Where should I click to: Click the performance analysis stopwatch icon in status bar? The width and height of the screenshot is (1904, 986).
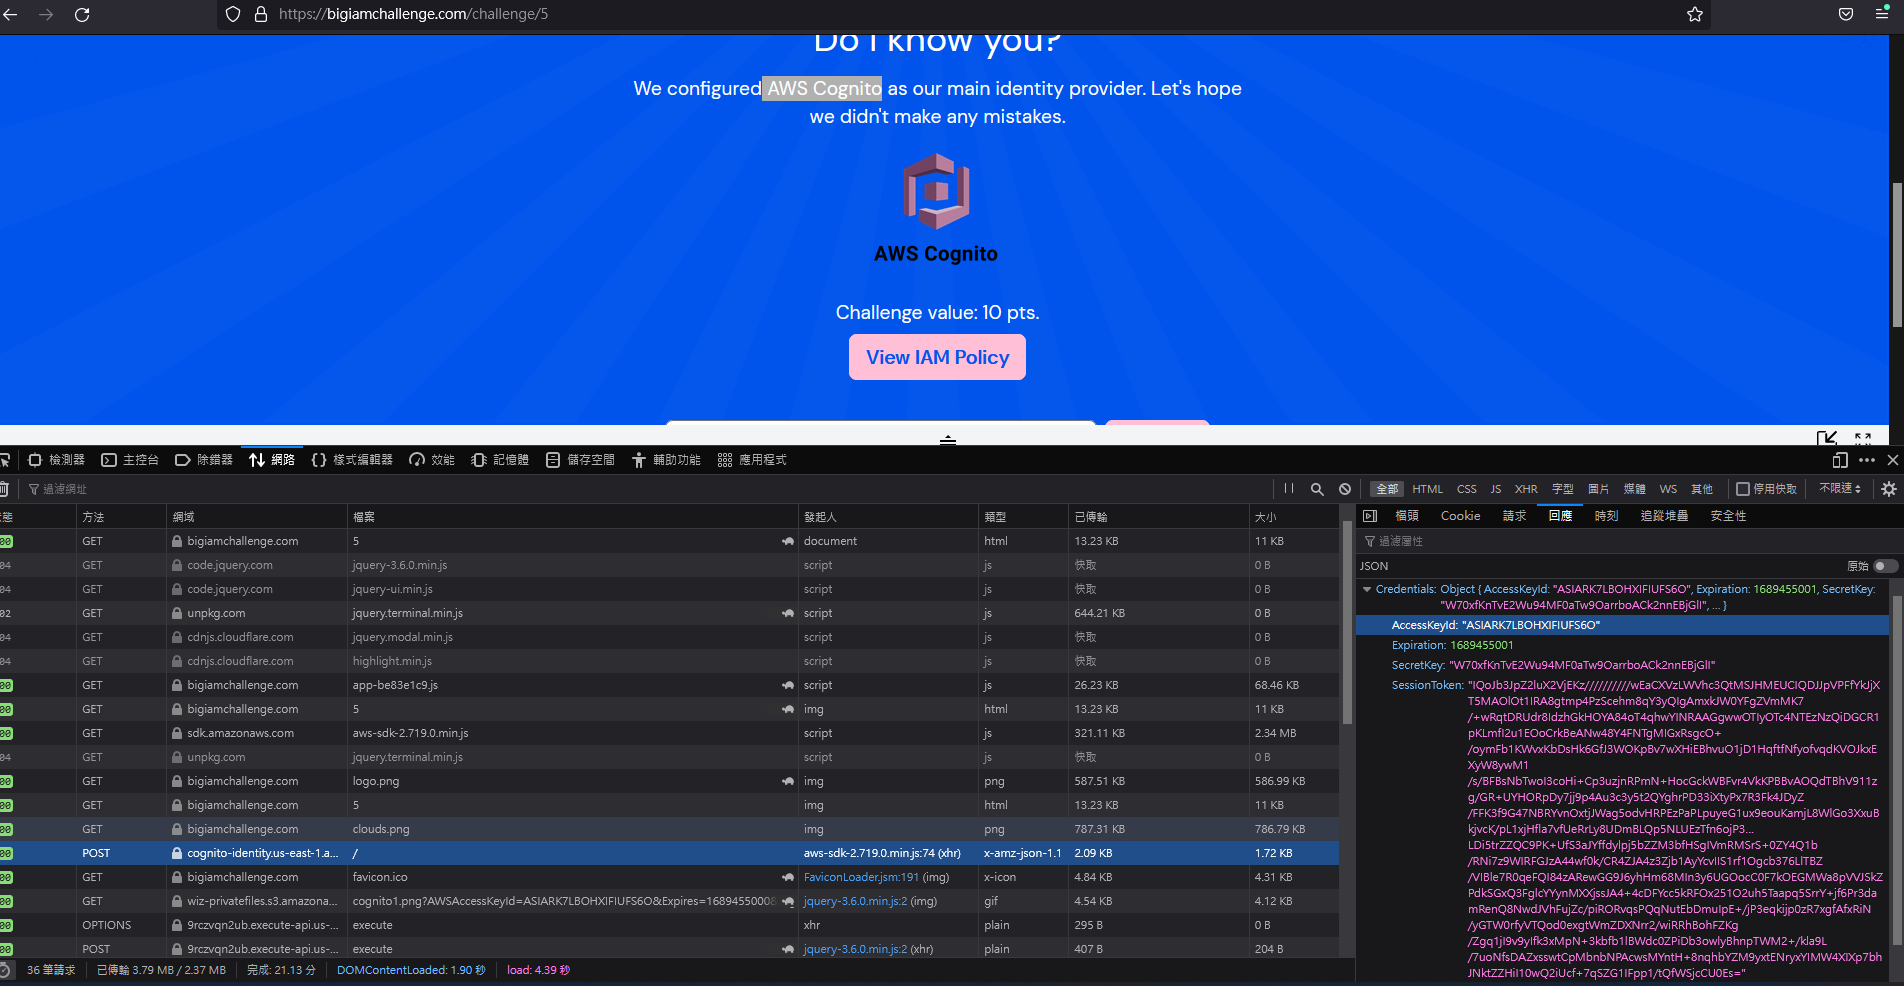click(x=5, y=970)
